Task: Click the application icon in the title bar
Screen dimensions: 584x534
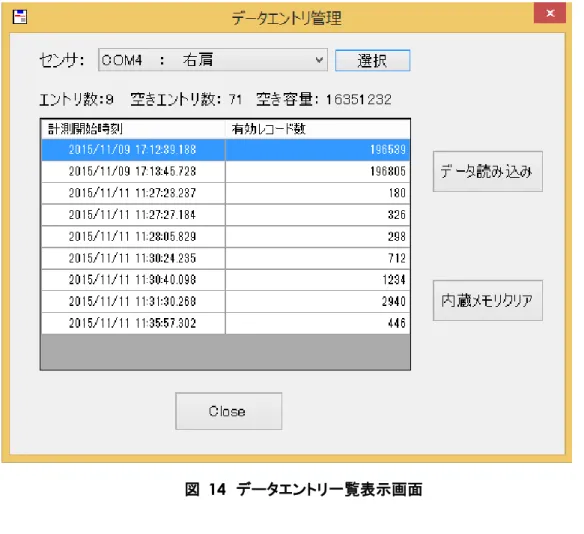Action: pyautogui.click(x=20, y=17)
